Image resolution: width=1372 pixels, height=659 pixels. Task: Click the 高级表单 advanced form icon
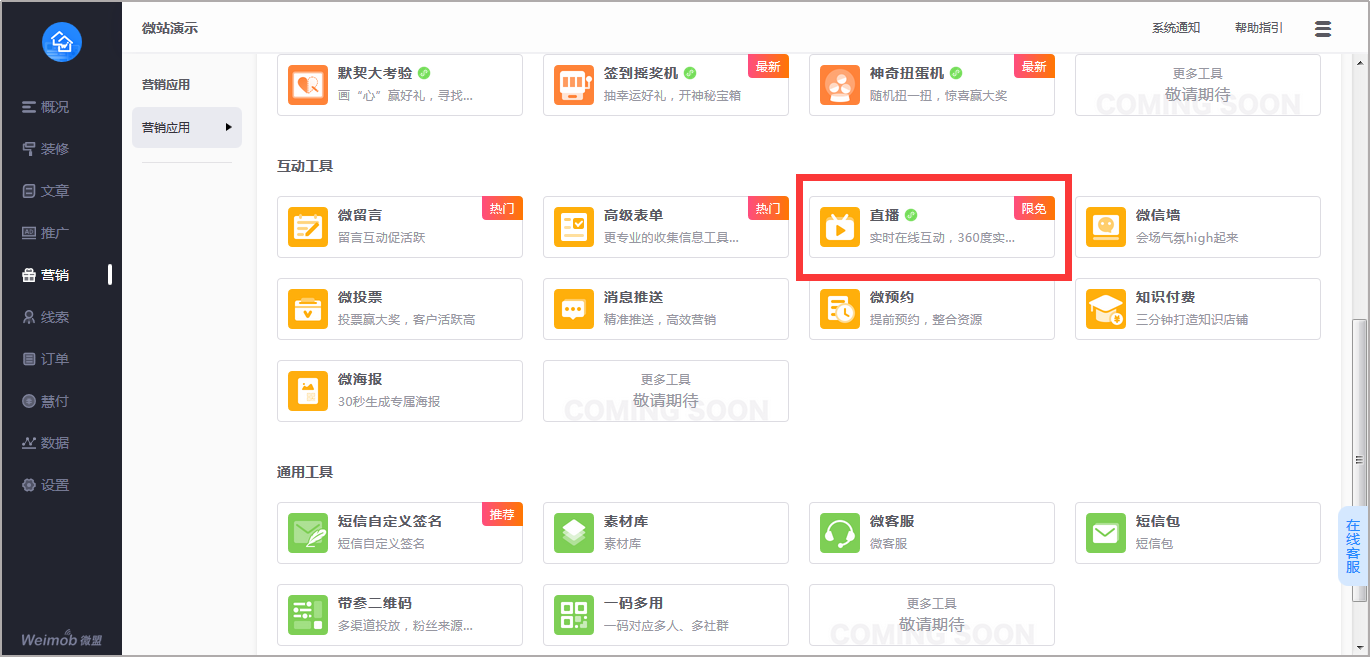tap(573, 227)
